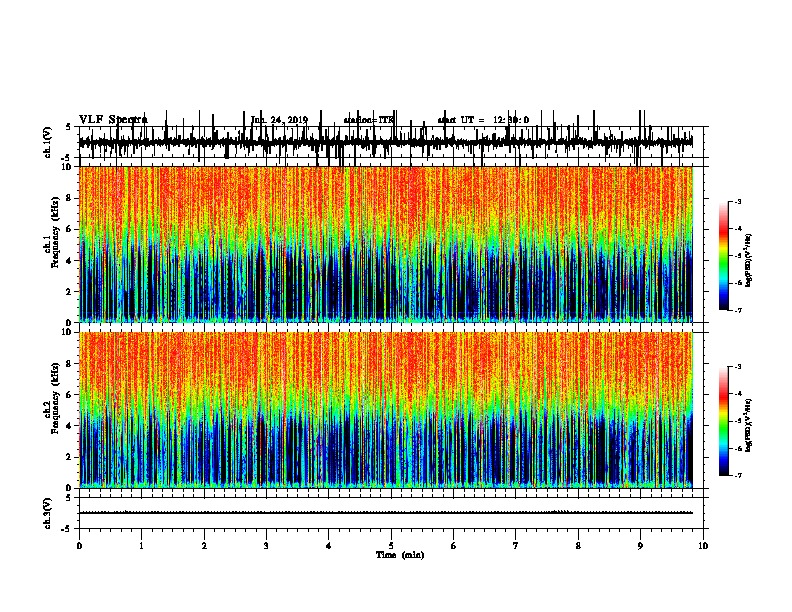Click time axis tick label "6"

(x=454, y=546)
